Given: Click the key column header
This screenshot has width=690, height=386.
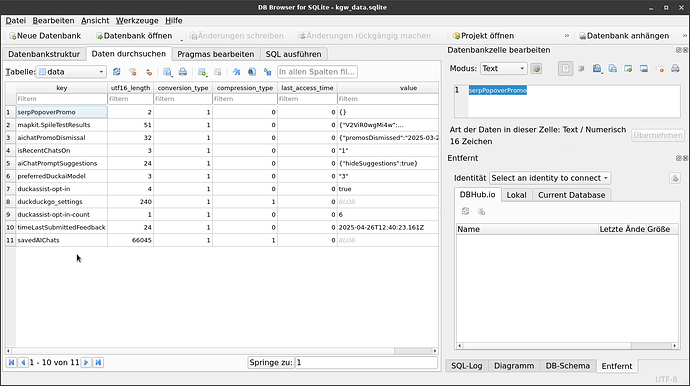Looking at the screenshot, I should click(x=62, y=88).
